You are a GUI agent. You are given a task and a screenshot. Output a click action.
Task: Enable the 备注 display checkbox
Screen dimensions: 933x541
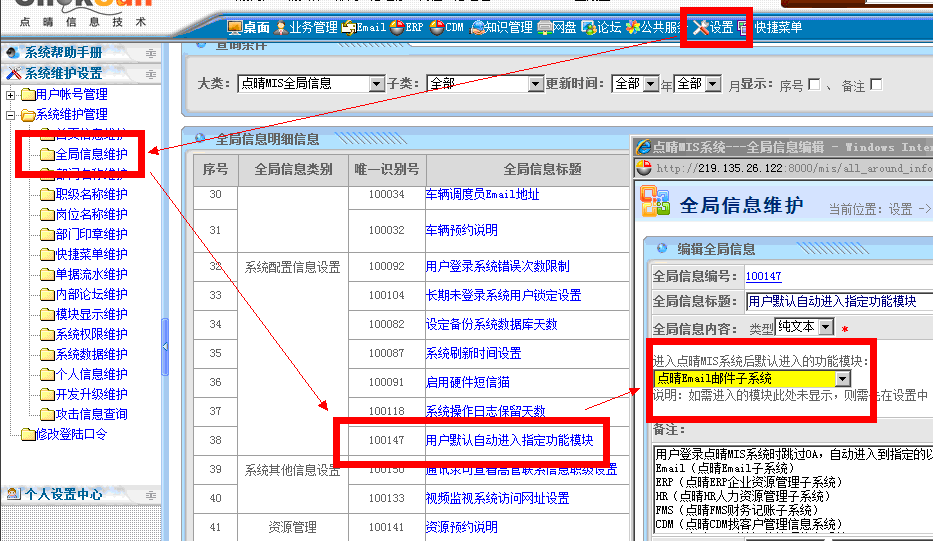[876, 85]
